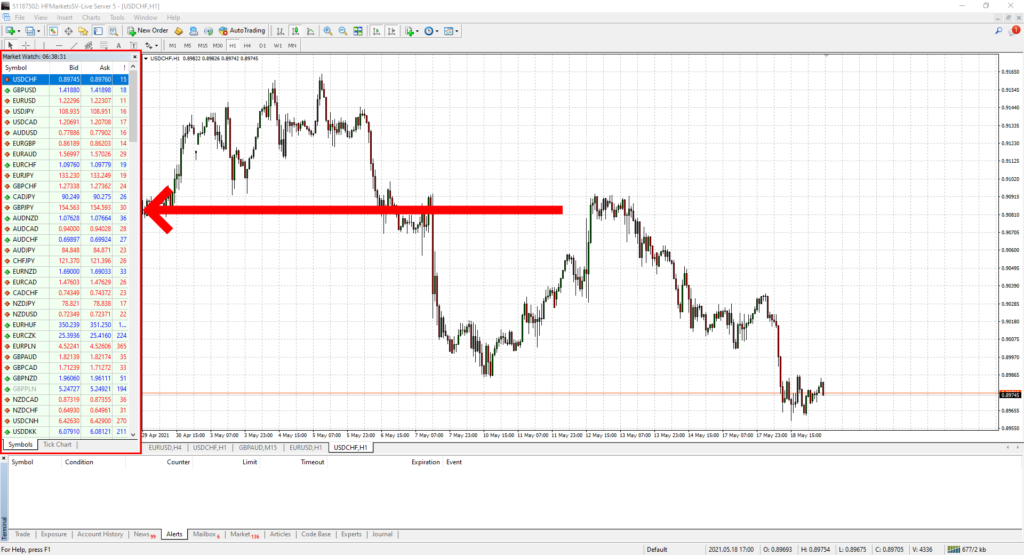Select the crosshair cursor tool
This screenshot has height=555, width=1024.
coord(25,46)
